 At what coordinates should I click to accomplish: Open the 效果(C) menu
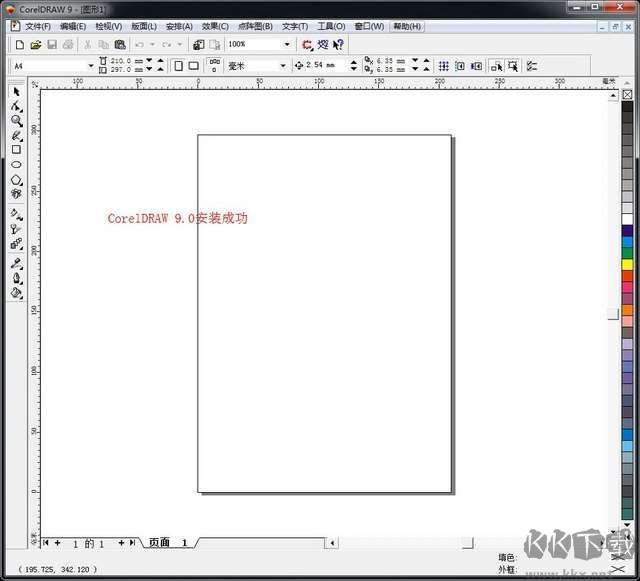[x=215, y=27]
